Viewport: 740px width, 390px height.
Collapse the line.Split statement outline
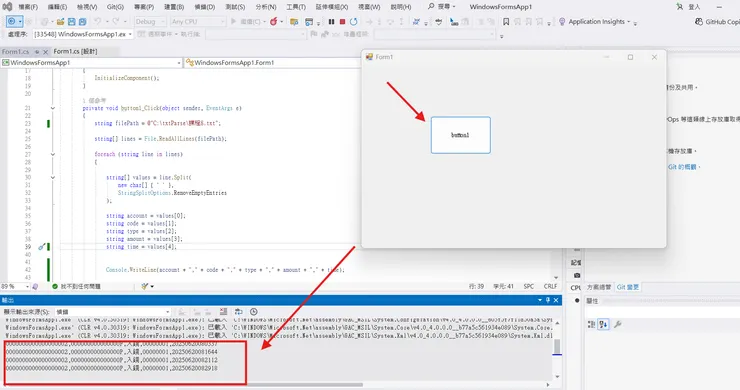click(53, 178)
